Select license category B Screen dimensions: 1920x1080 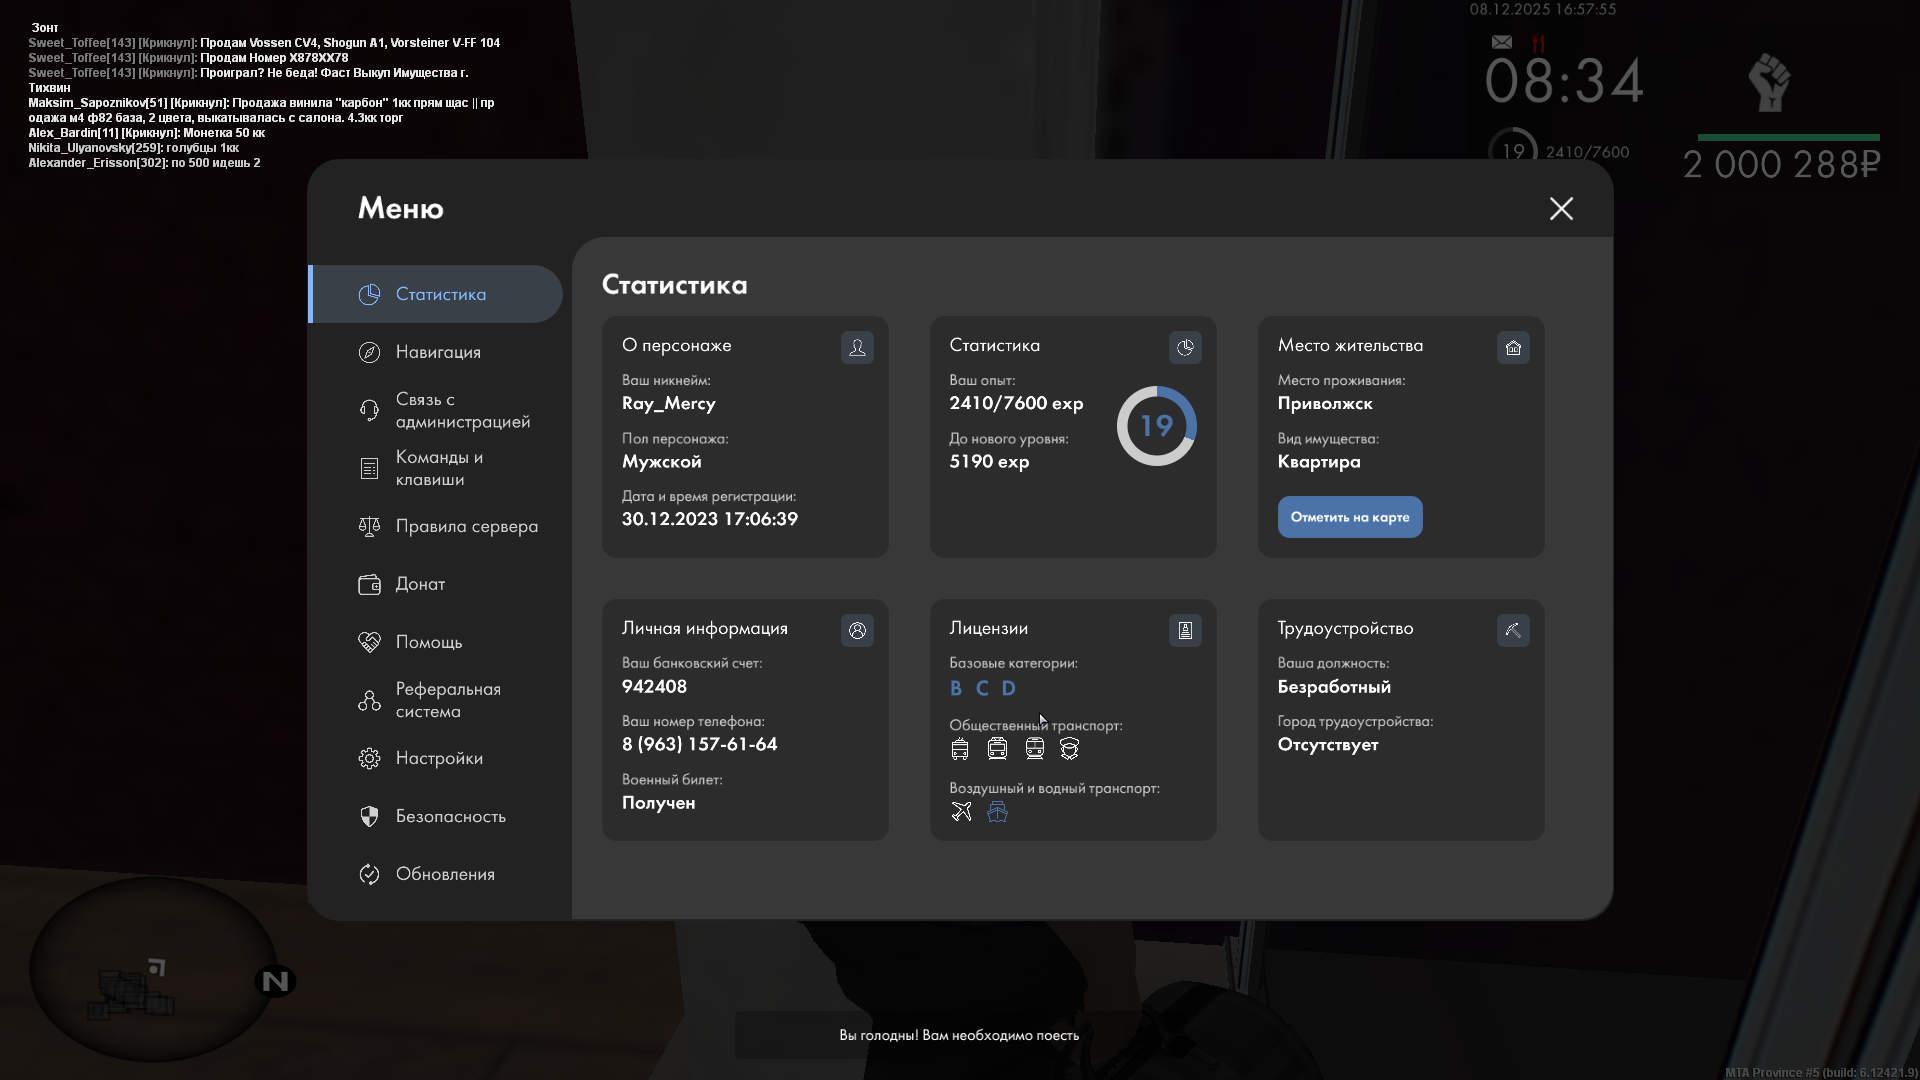[956, 688]
